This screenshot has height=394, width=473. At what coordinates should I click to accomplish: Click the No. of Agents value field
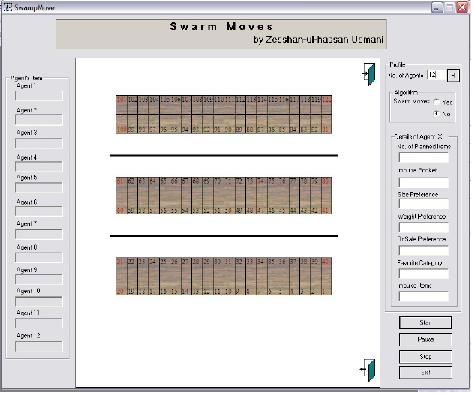436,75
